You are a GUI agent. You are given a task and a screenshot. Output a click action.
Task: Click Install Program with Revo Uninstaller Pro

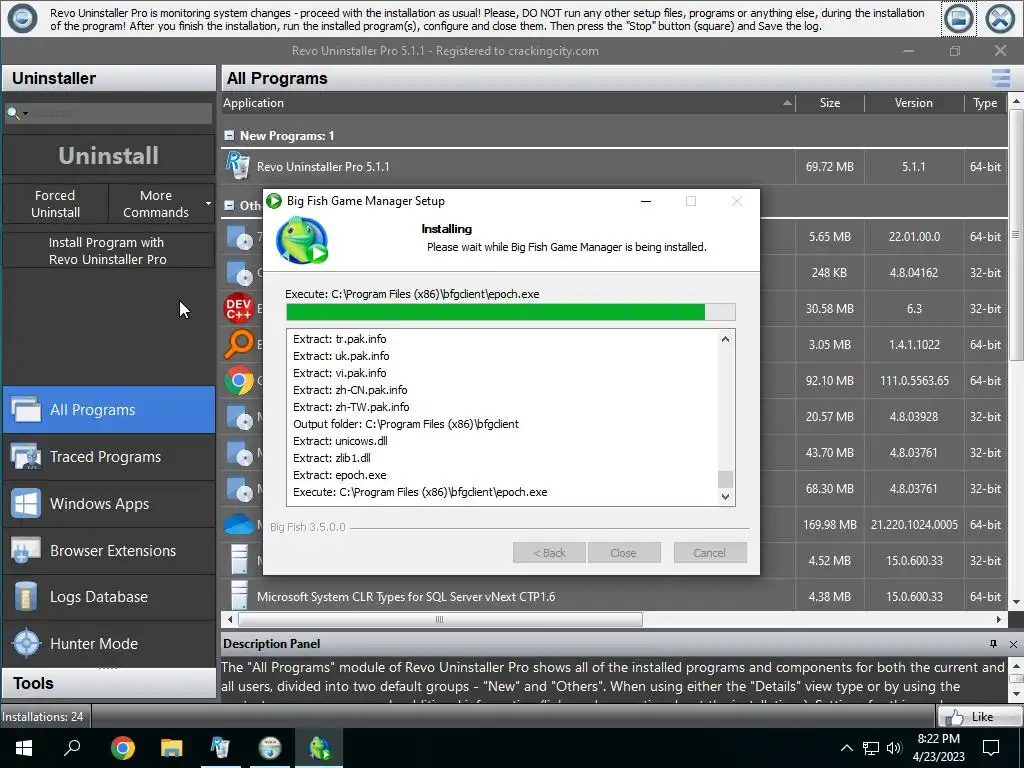[x=108, y=251]
